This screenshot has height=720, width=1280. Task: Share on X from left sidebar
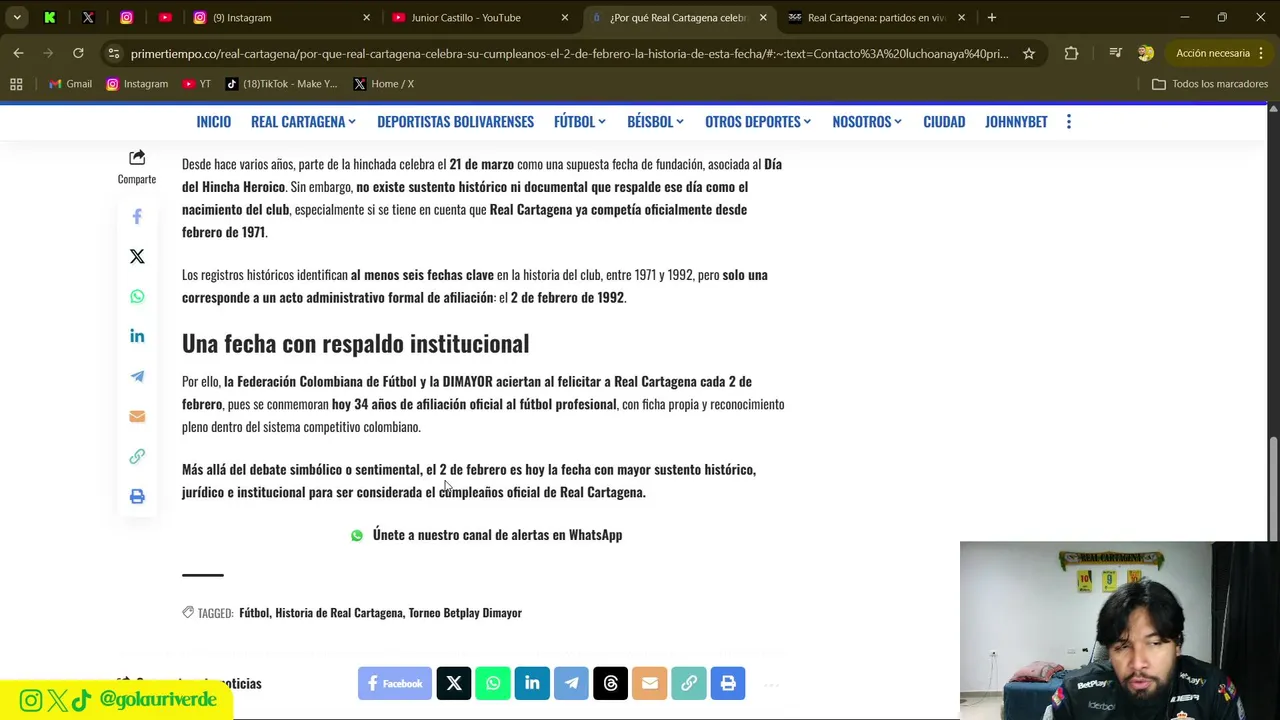(137, 256)
